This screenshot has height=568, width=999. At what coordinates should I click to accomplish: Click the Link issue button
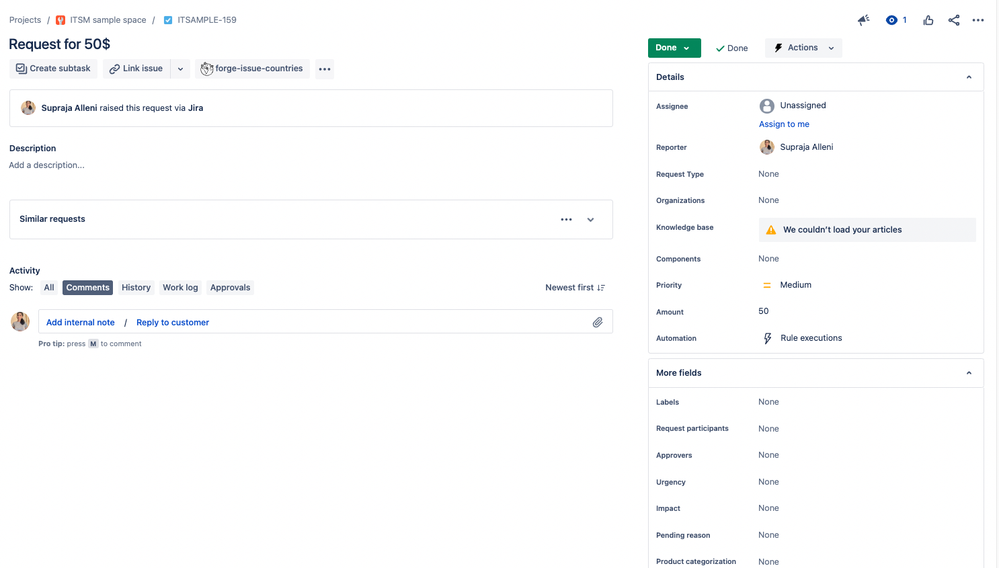[136, 69]
